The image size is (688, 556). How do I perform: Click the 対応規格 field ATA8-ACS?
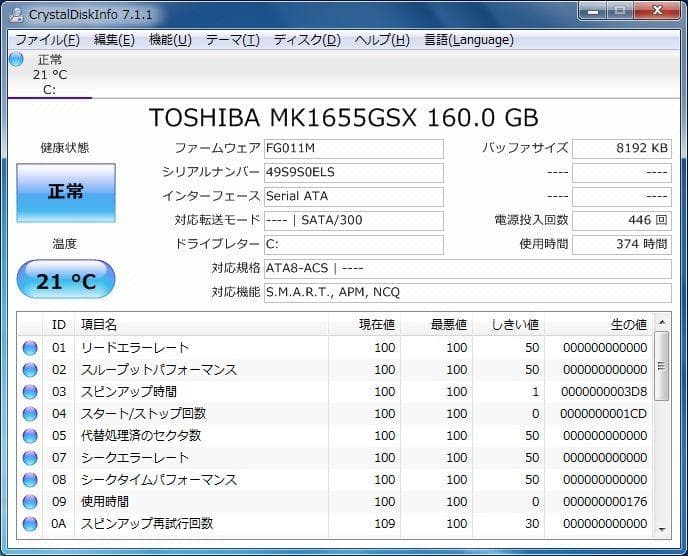point(468,269)
